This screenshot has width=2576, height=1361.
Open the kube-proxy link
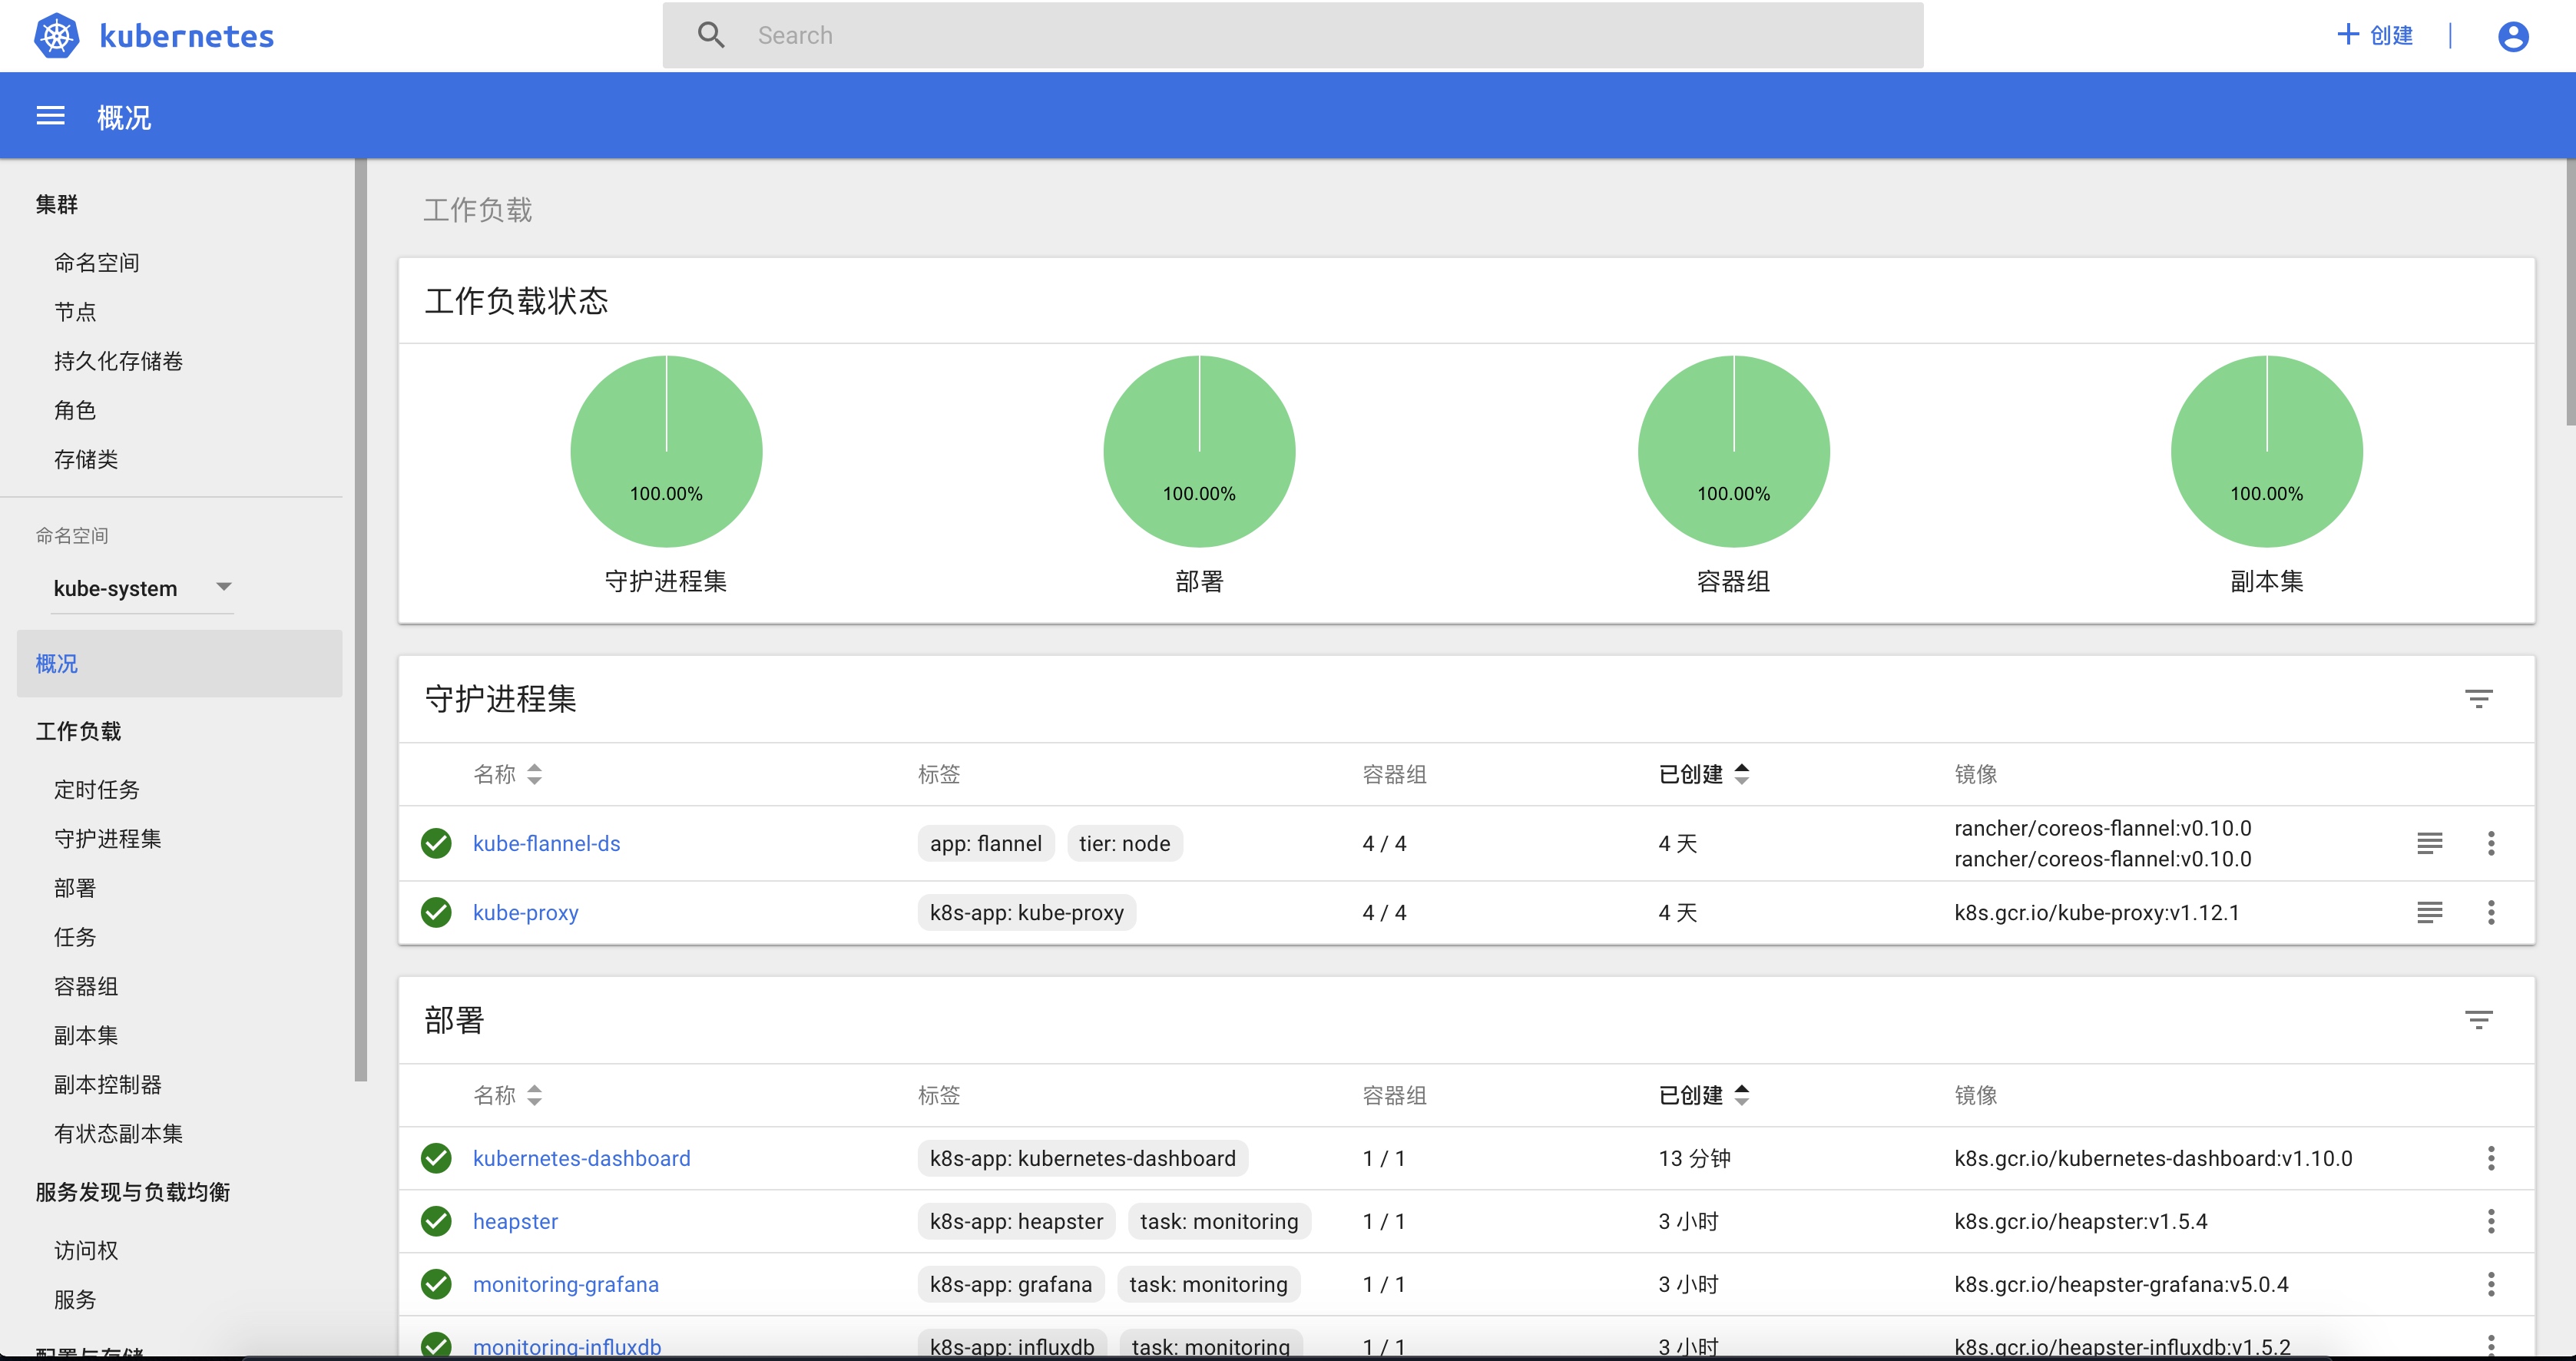click(525, 912)
